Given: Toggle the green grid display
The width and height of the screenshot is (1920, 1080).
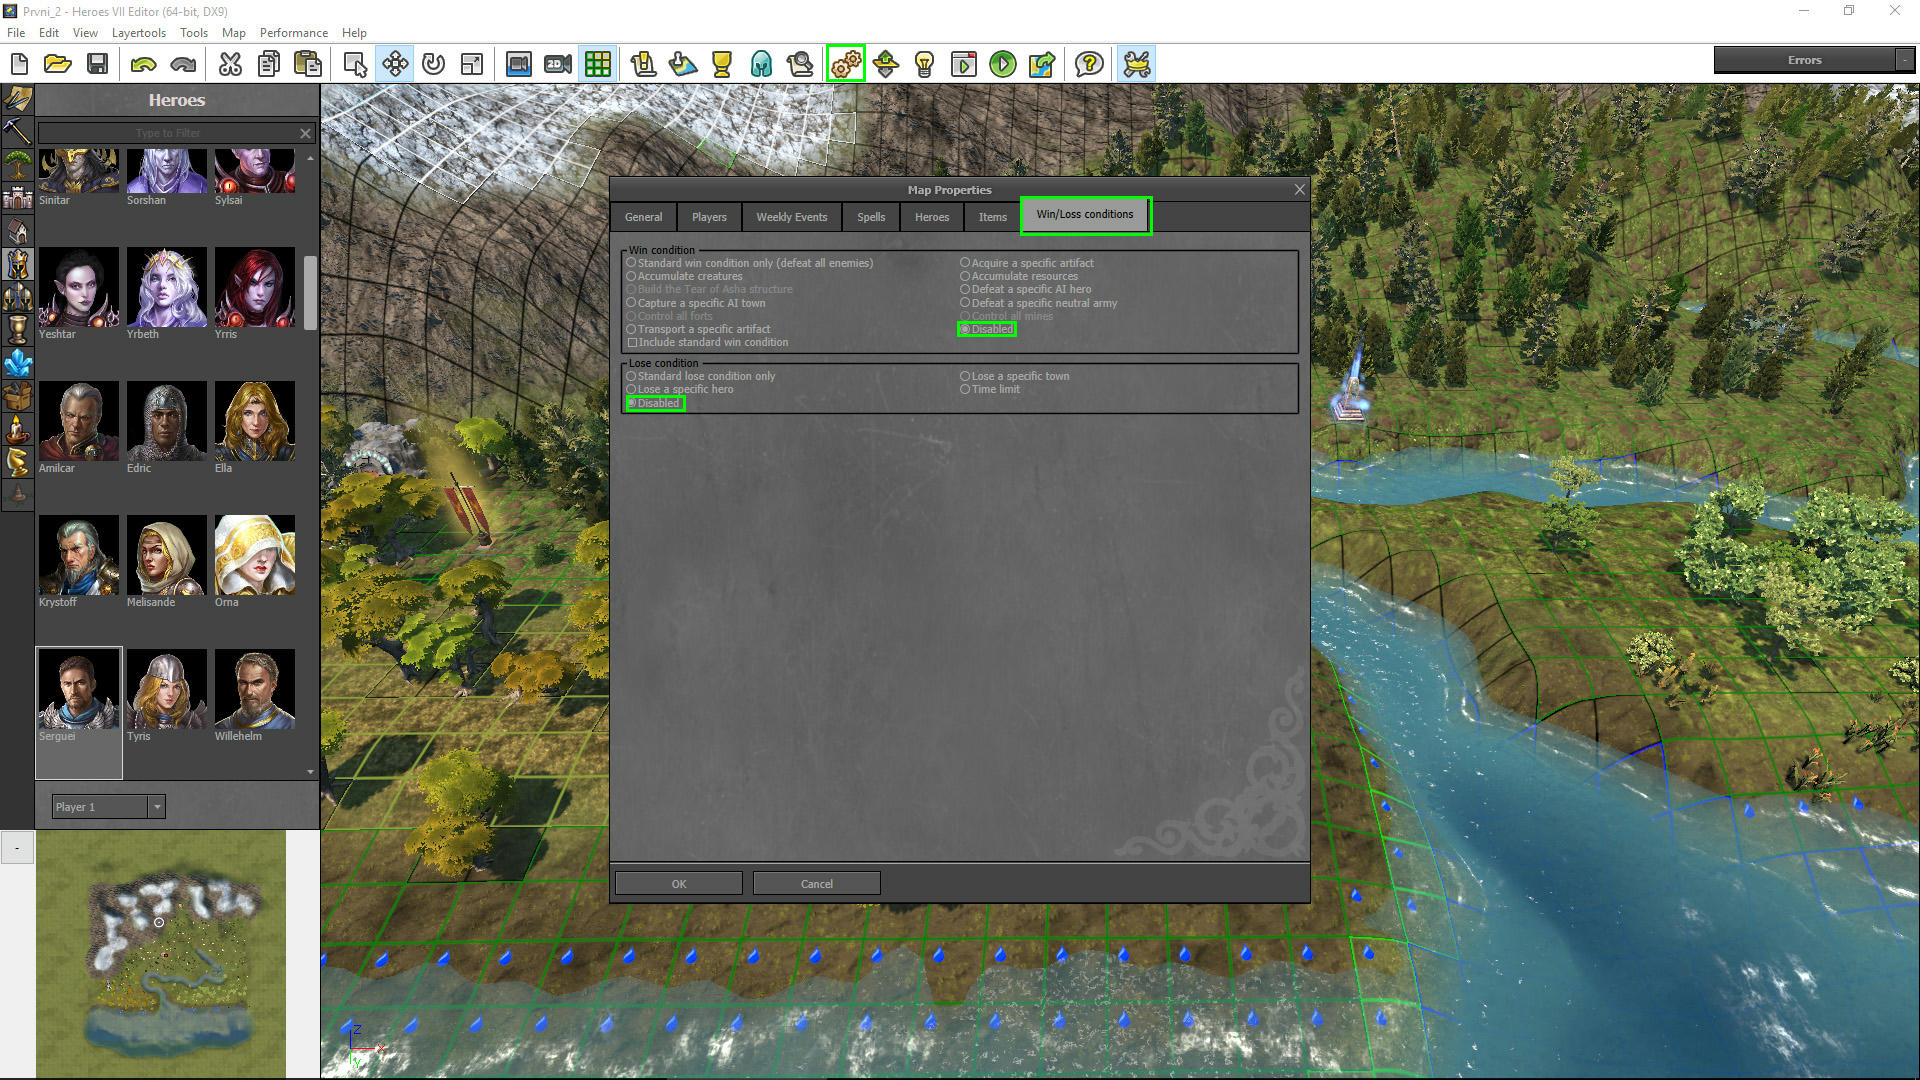Looking at the screenshot, I should point(598,64).
